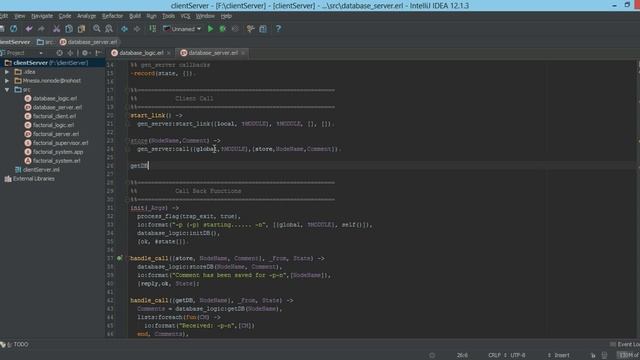Viewport: 640px width, 360px height.
Task: Hide the Project tool window
Action: pos(98,53)
